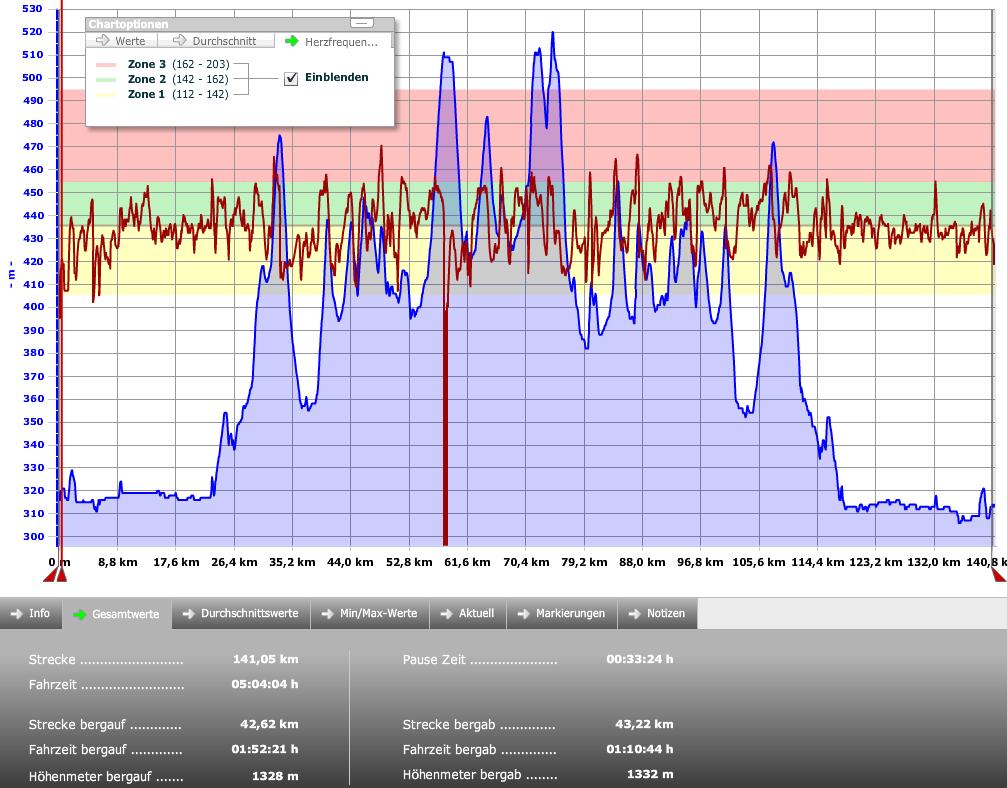This screenshot has width=1007, height=788.
Task: Open the Notizen tab
Action: (x=657, y=613)
